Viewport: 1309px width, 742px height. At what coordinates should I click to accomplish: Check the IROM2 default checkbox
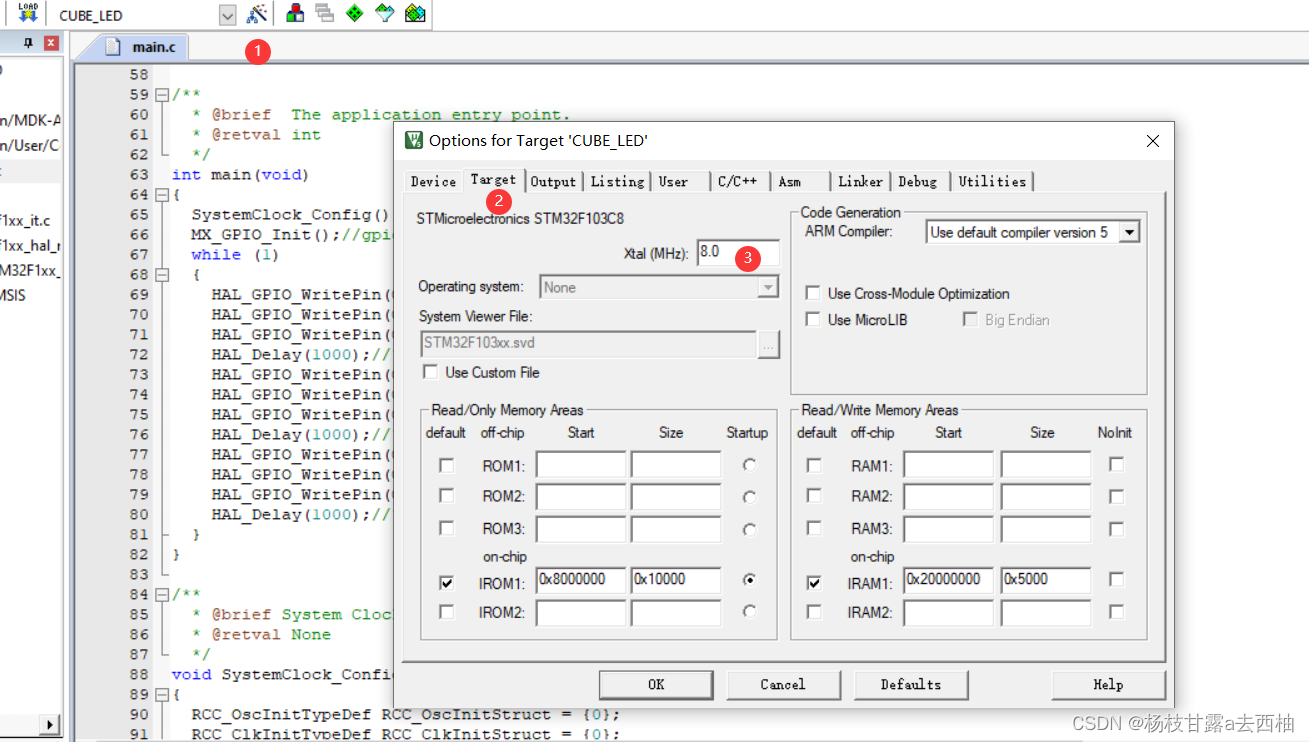(447, 611)
